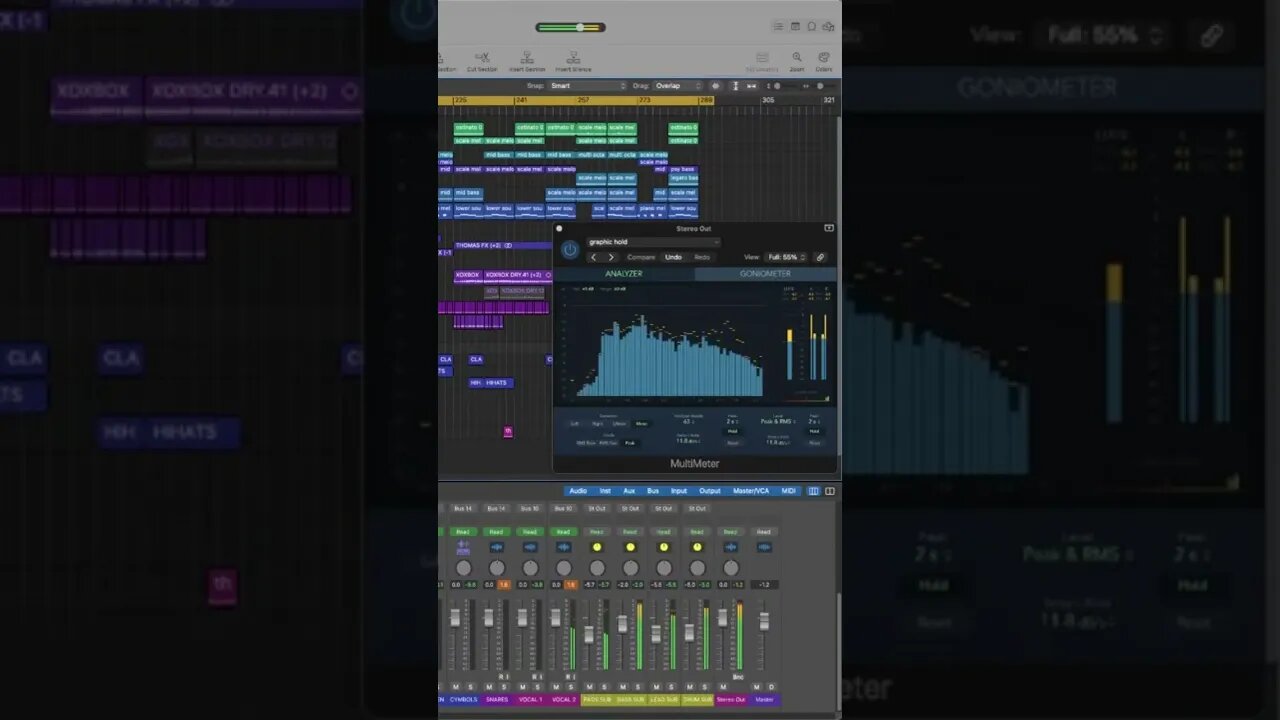The width and height of the screenshot is (1280, 720).
Task: Go to previous MultiMeter preset arrow
Action: click(593, 257)
